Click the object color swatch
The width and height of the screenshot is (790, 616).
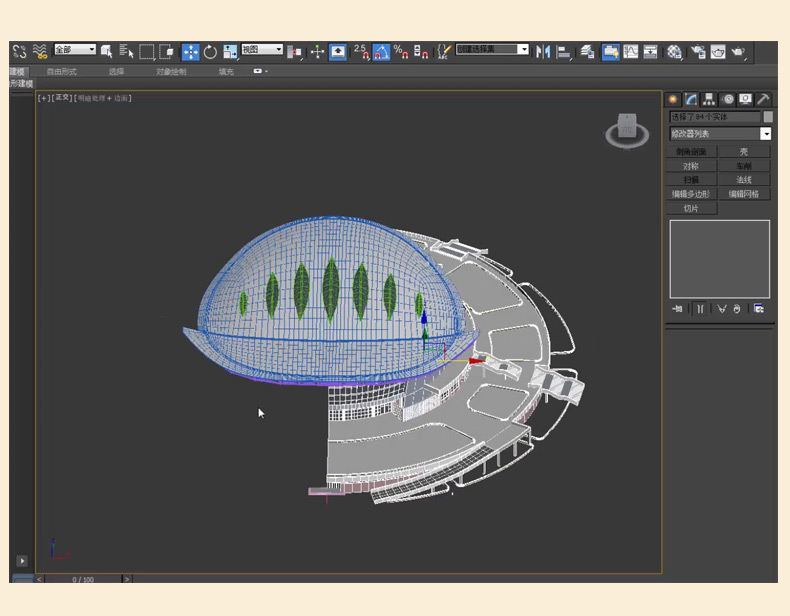[x=768, y=117]
